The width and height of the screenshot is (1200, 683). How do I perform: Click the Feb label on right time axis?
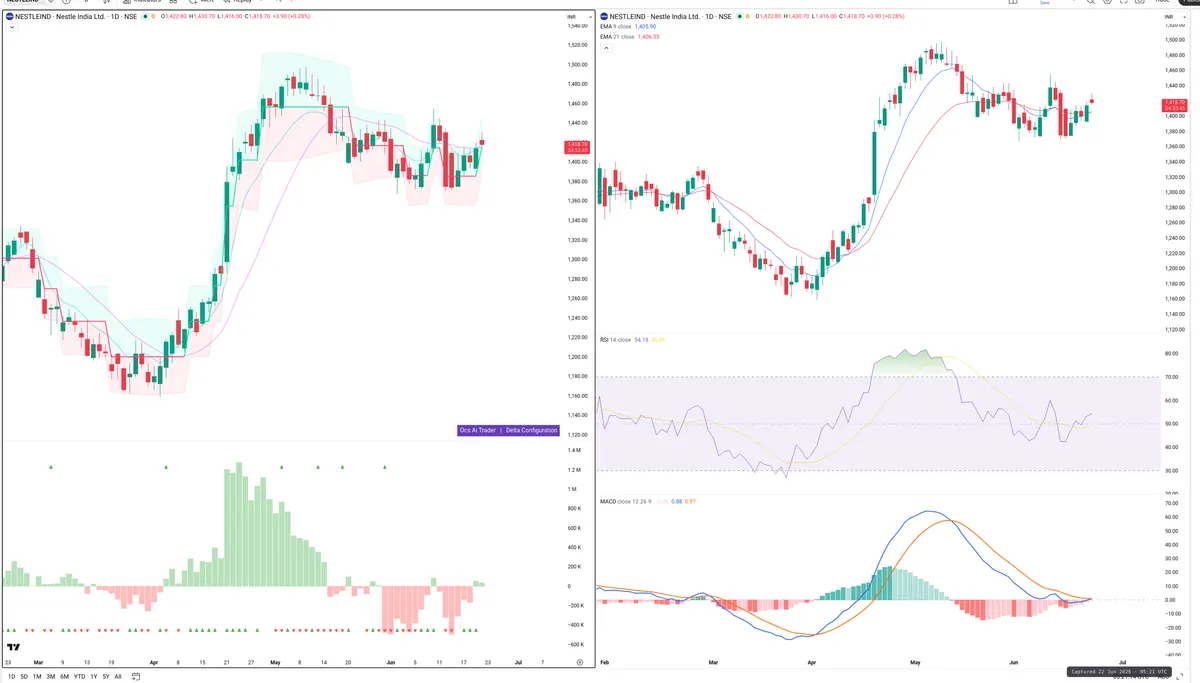pos(605,662)
